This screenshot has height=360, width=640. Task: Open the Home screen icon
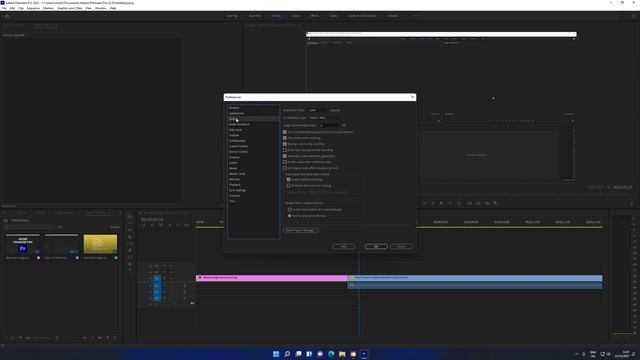7,16
